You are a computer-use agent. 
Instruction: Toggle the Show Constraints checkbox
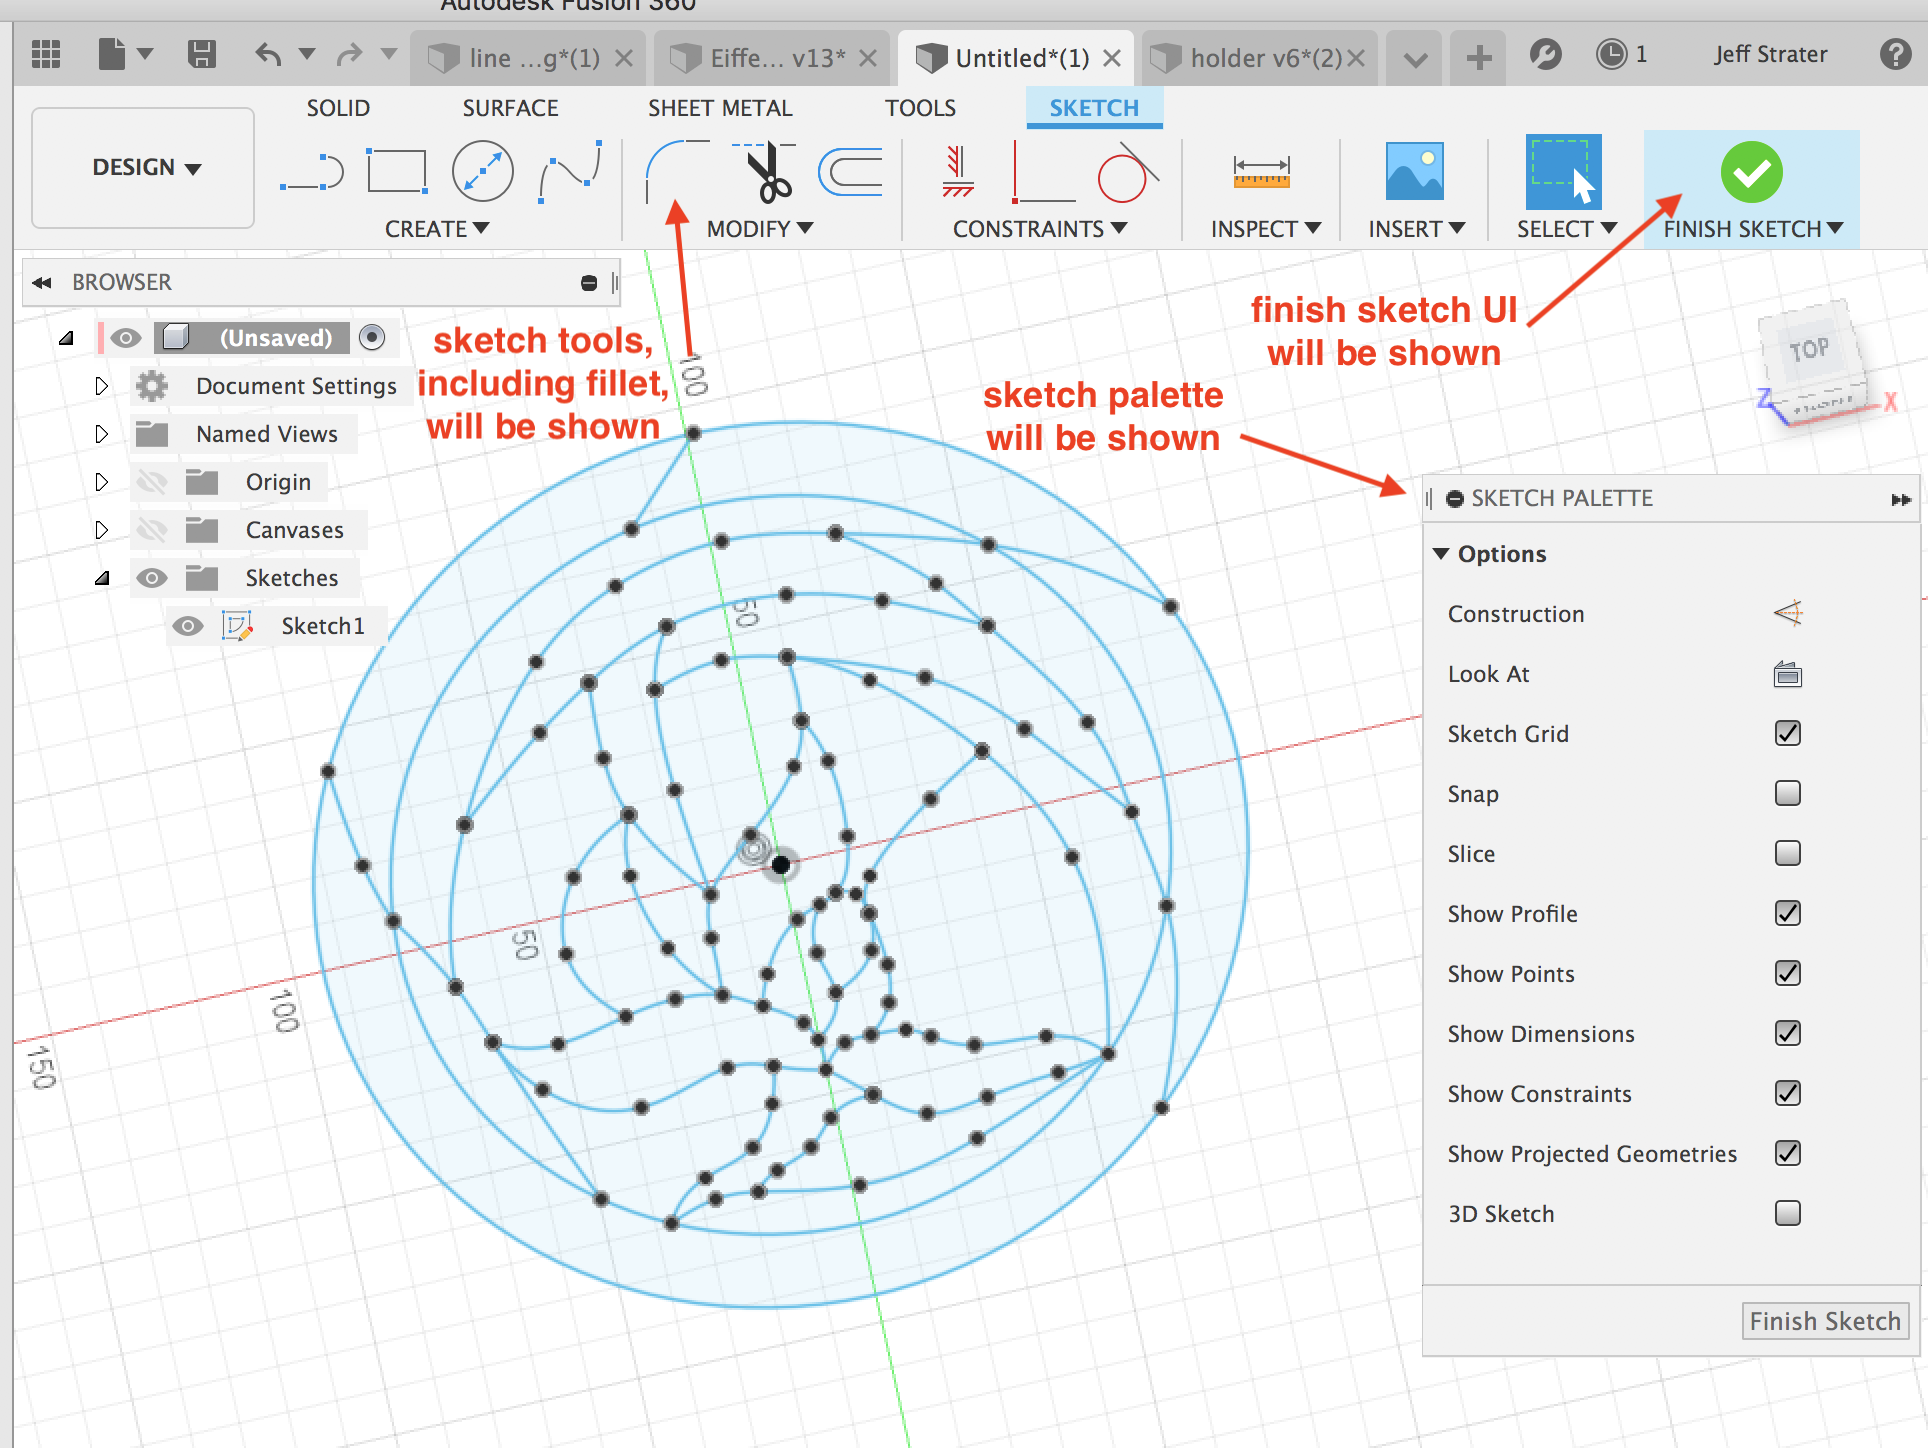click(x=1788, y=1093)
